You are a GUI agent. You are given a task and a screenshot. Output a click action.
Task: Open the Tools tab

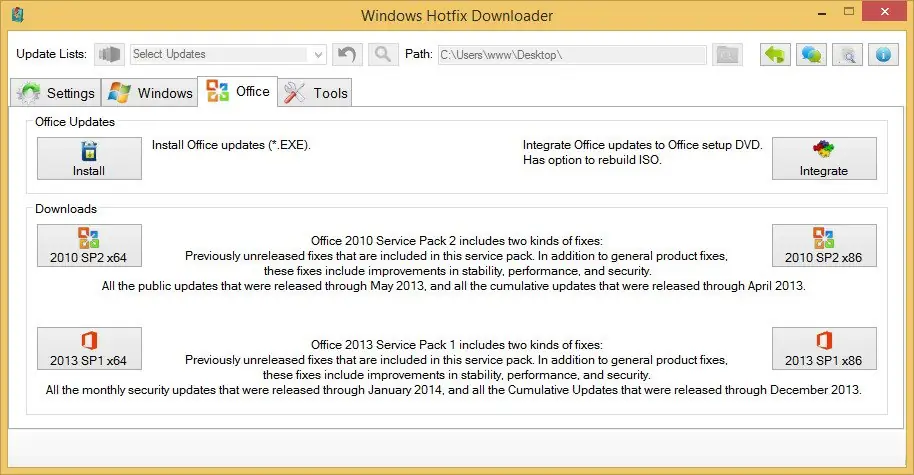pos(316,93)
